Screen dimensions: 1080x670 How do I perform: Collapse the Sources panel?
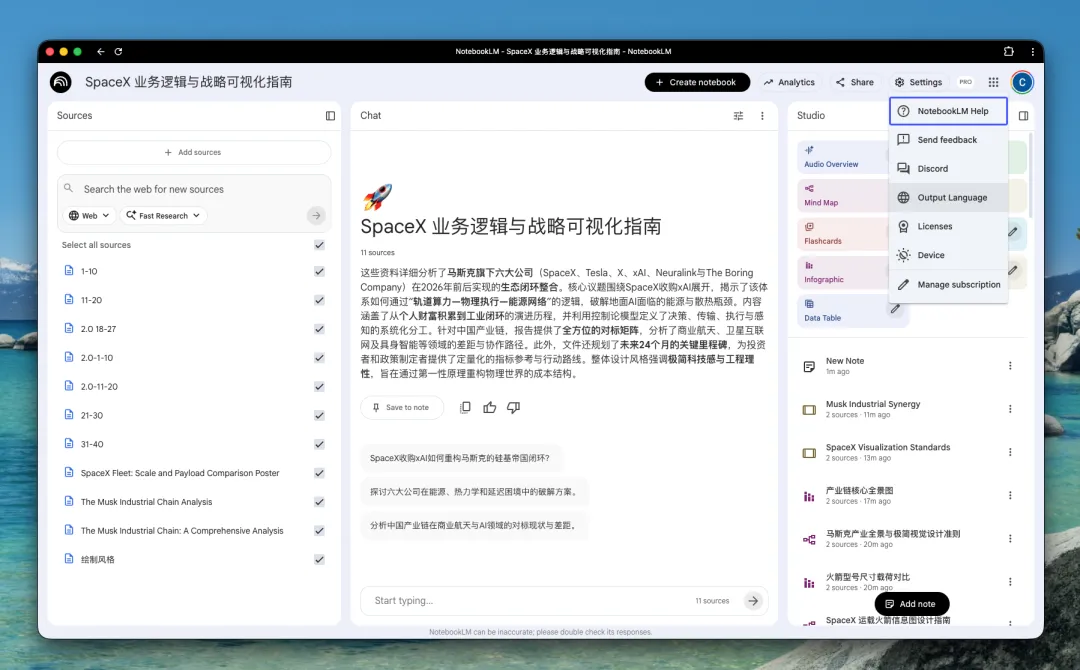(x=331, y=116)
